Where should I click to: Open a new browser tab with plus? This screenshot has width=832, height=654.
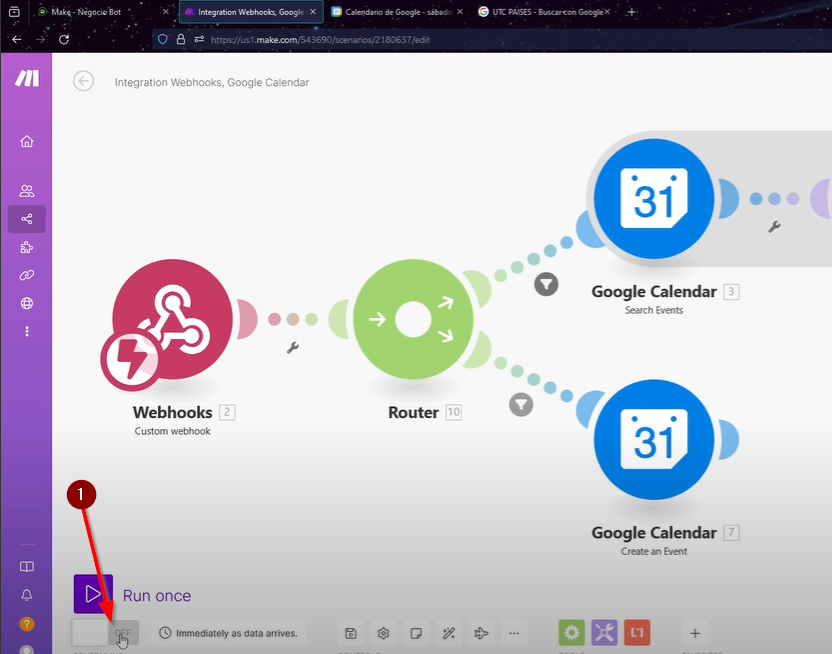631,12
